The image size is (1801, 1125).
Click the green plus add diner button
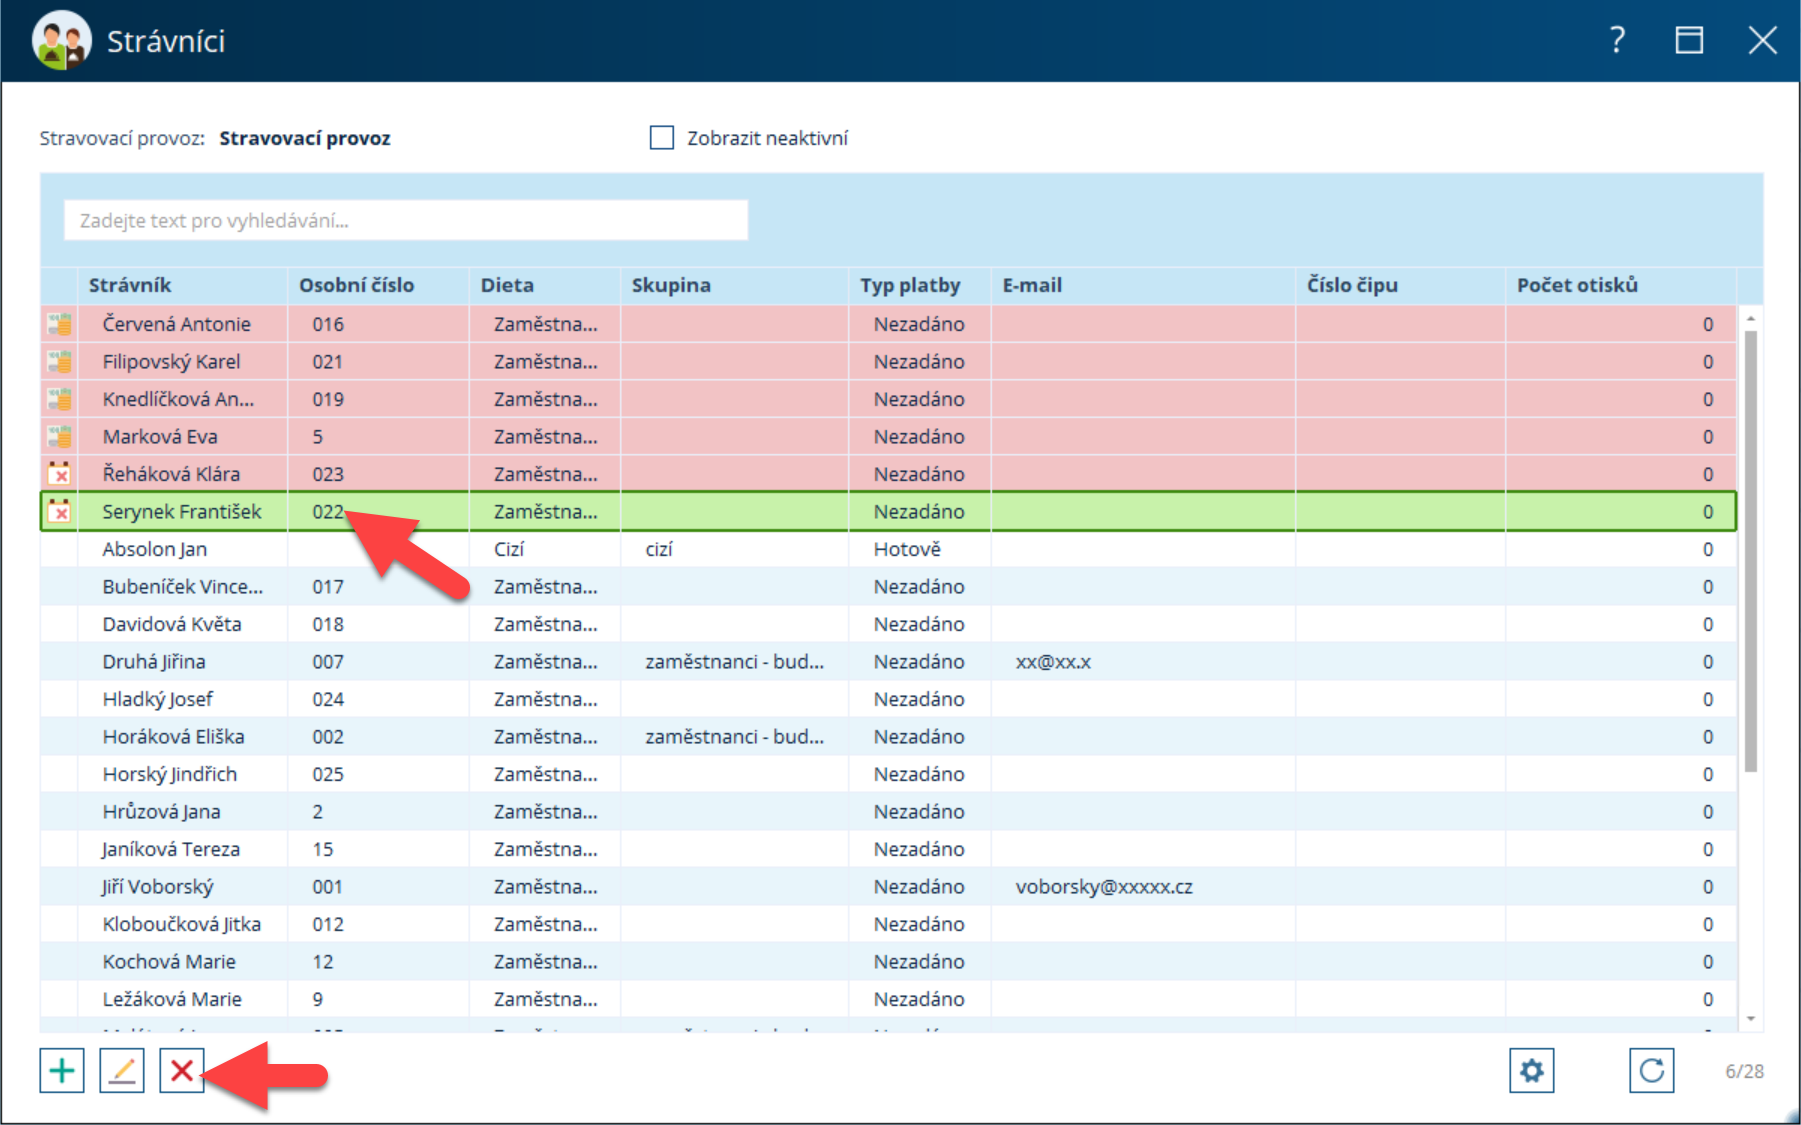pyautogui.click(x=62, y=1070)
